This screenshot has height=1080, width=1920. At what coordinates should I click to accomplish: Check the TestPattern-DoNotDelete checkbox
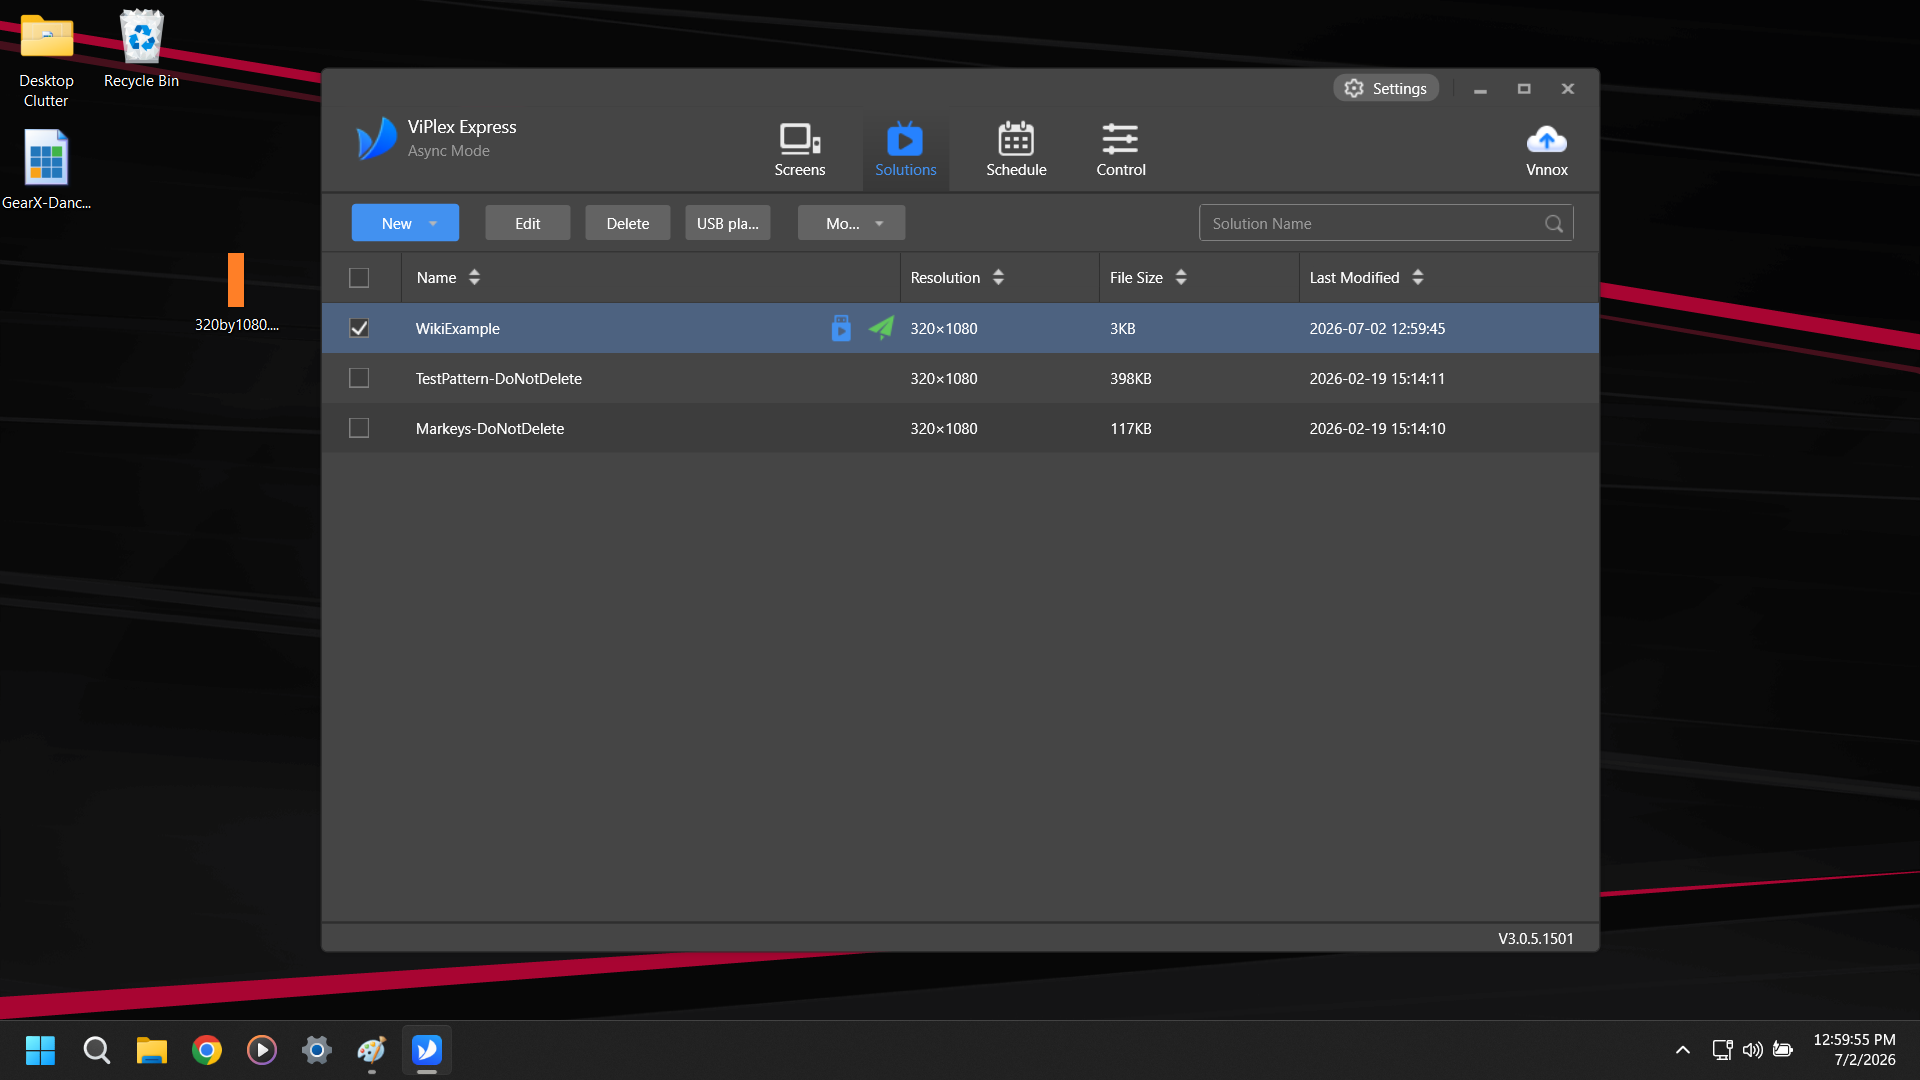(359, 378)
